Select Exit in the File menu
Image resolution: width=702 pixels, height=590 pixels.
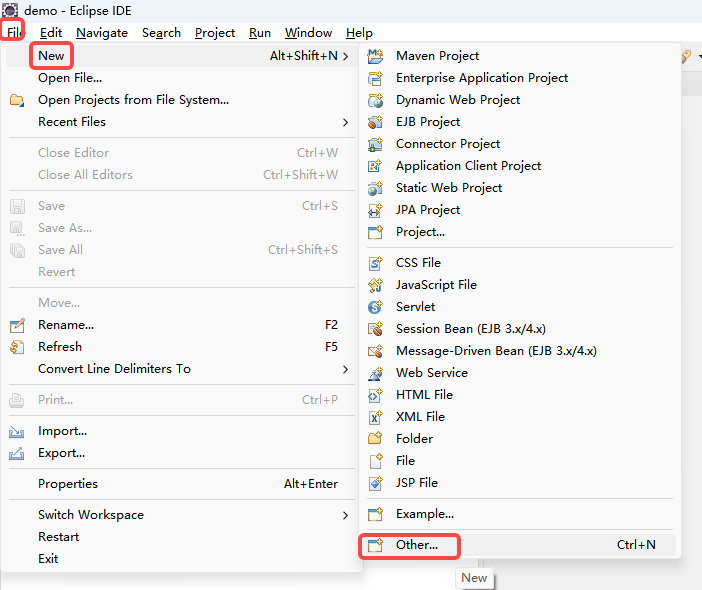coord(48,559)
